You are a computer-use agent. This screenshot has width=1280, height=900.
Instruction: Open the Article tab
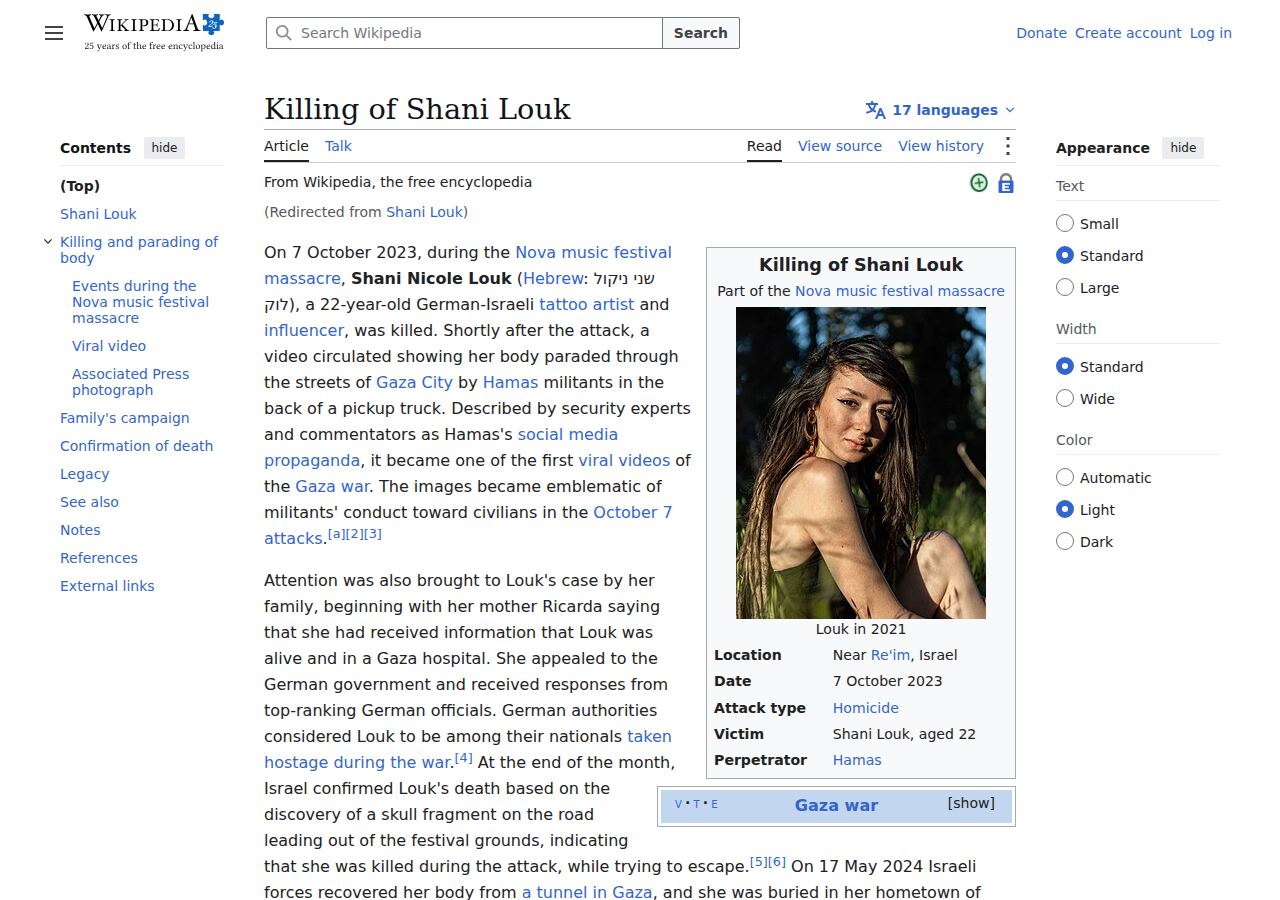tap(286, 146)
